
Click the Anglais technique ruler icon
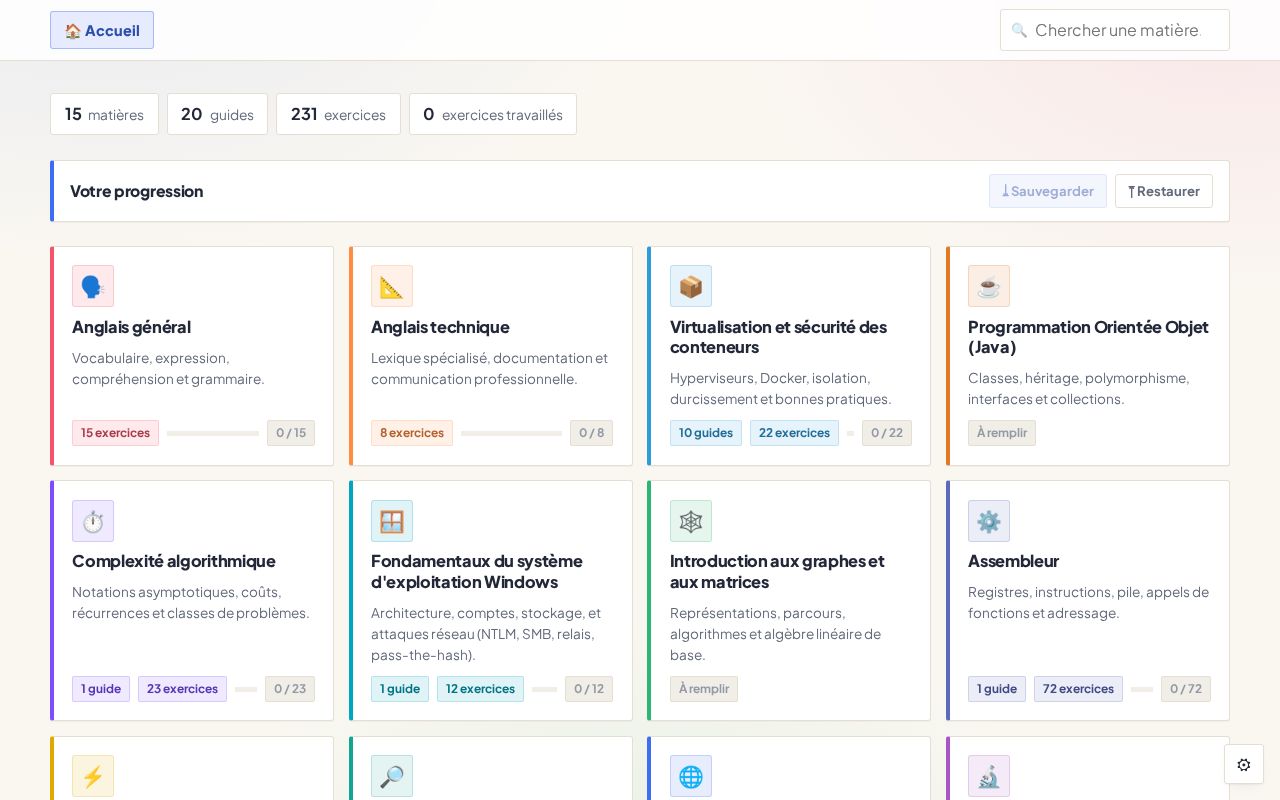coord(392,286)
